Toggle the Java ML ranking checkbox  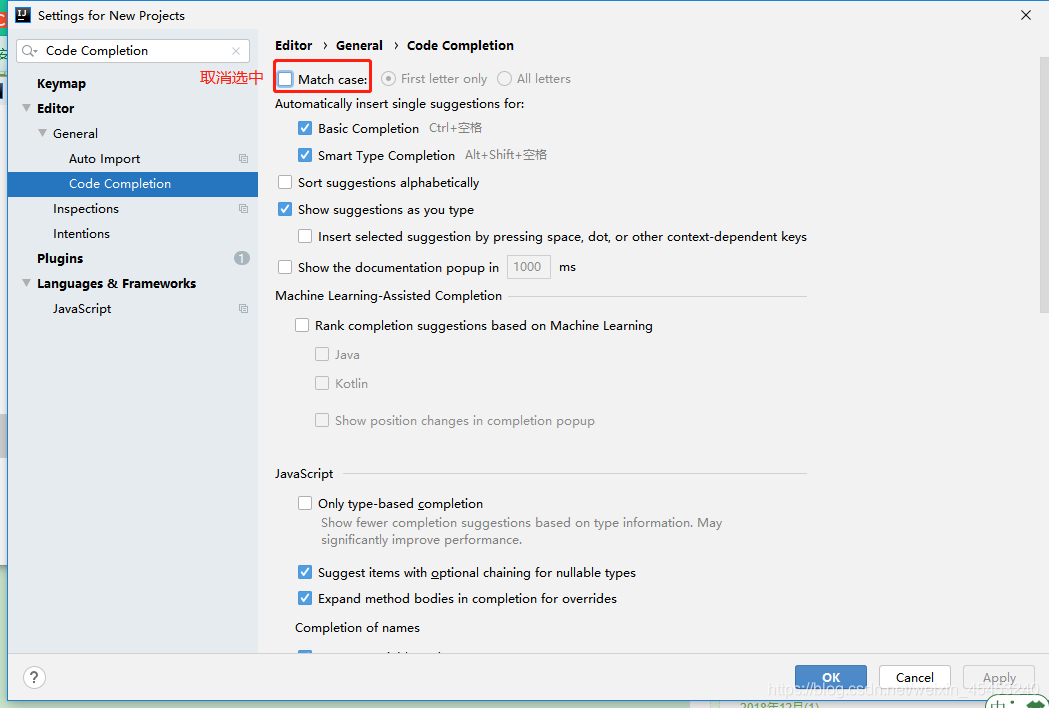(x=322, y=354)
